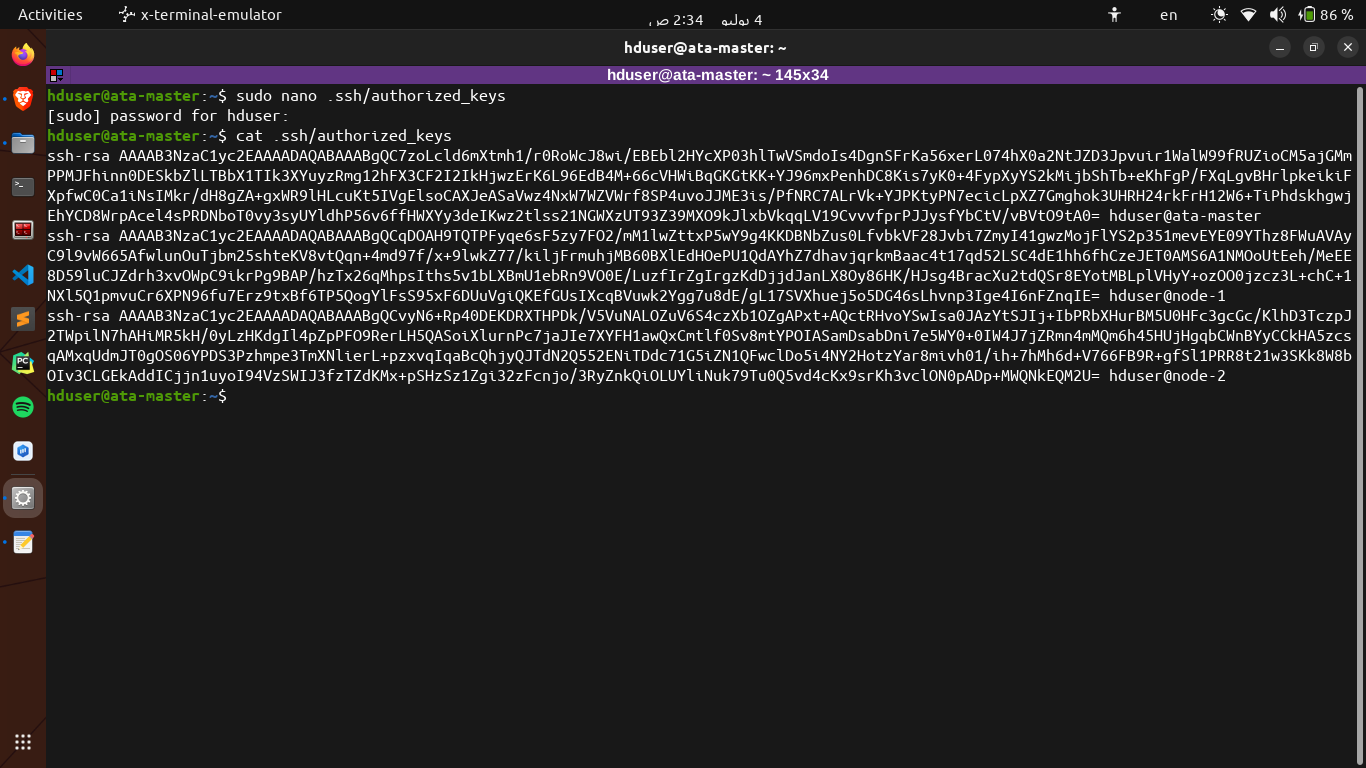Toggle Wi-Fi from the top bar indicator

tap(1246, 14)
